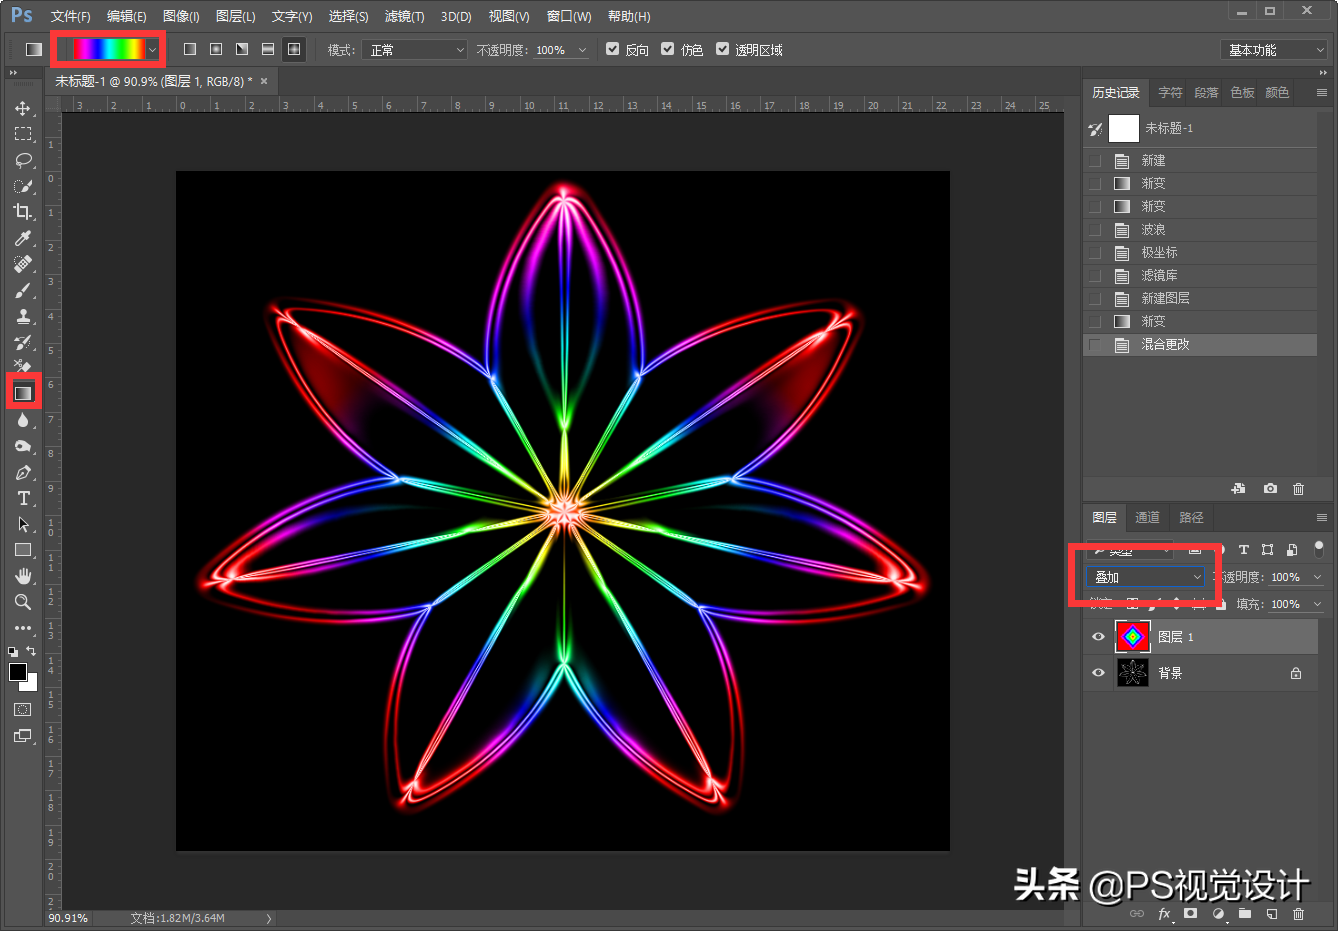Select the Rectangle shape tool
This screenshot has height=931, width=1338.
tap(23, 550)
